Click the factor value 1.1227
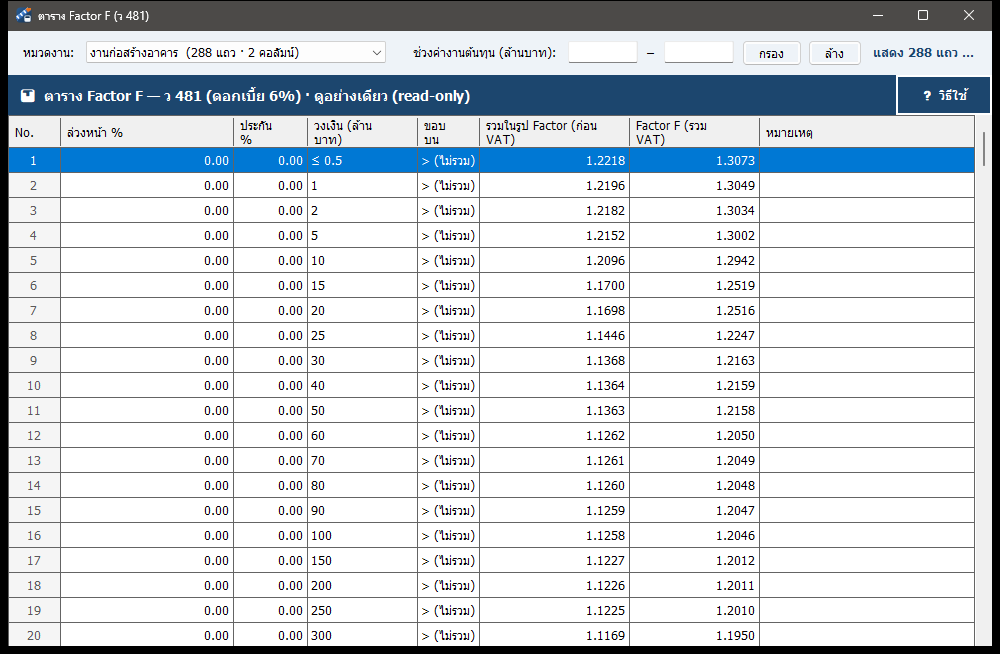 [554, 560]
